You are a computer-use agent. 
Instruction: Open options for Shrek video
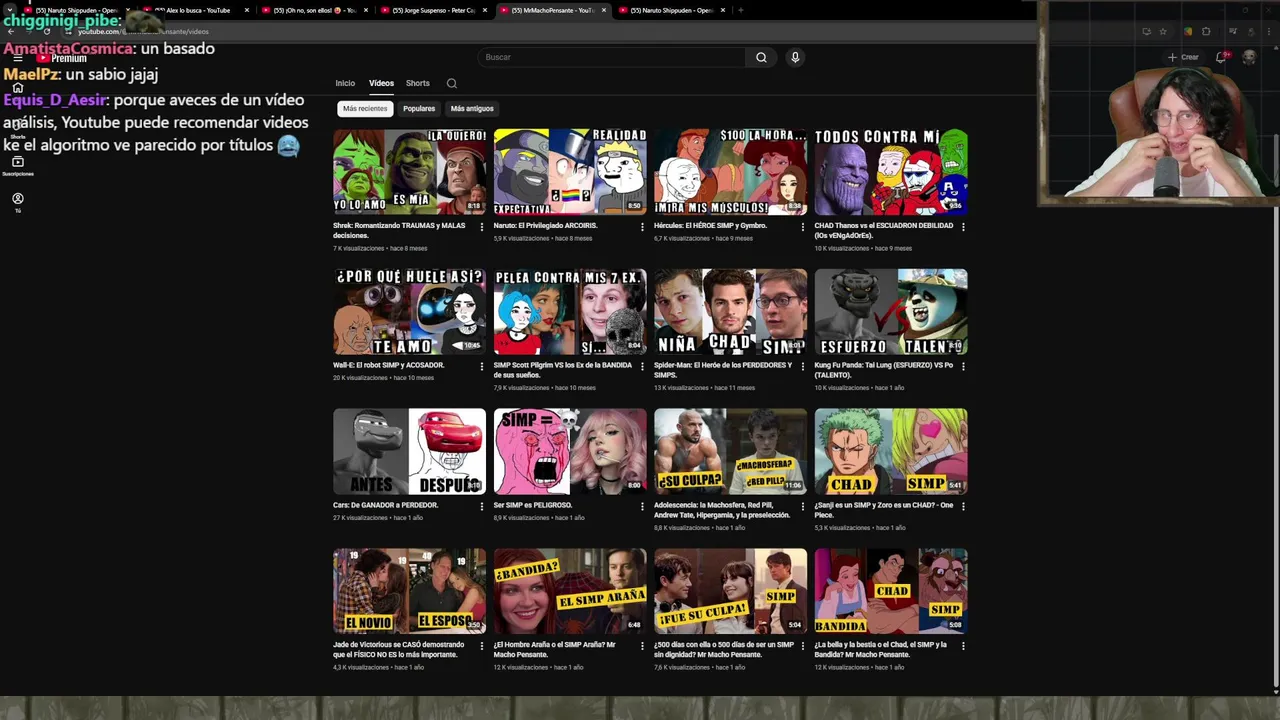click(482, 227)
